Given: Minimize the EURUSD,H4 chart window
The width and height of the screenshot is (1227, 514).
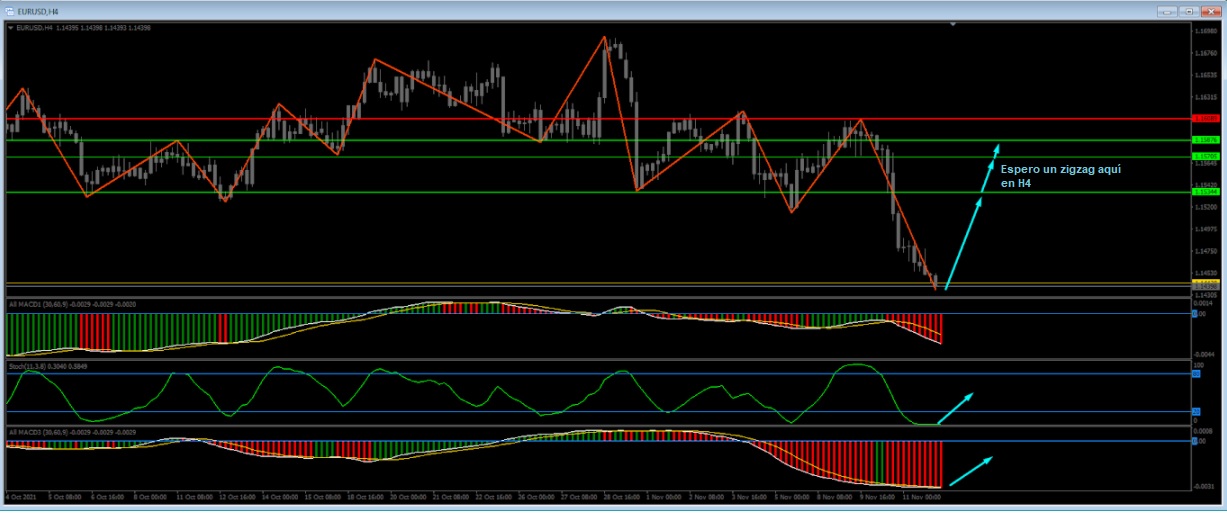Looking at the screenshot, I should click(x=1167, y=11).
